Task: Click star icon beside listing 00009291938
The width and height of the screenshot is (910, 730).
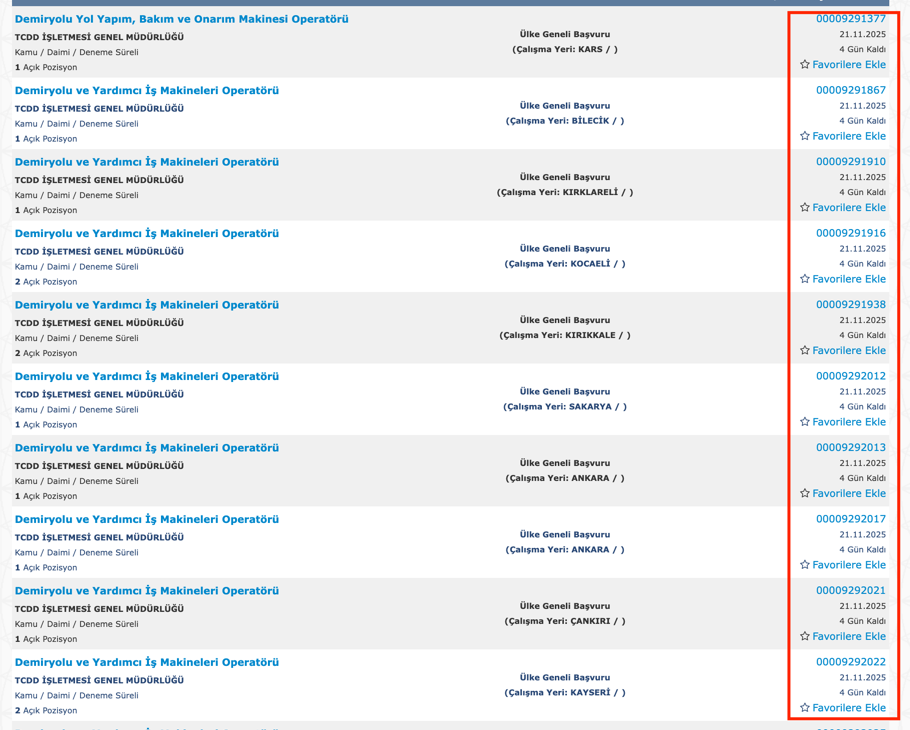Action: coord(805,351)
